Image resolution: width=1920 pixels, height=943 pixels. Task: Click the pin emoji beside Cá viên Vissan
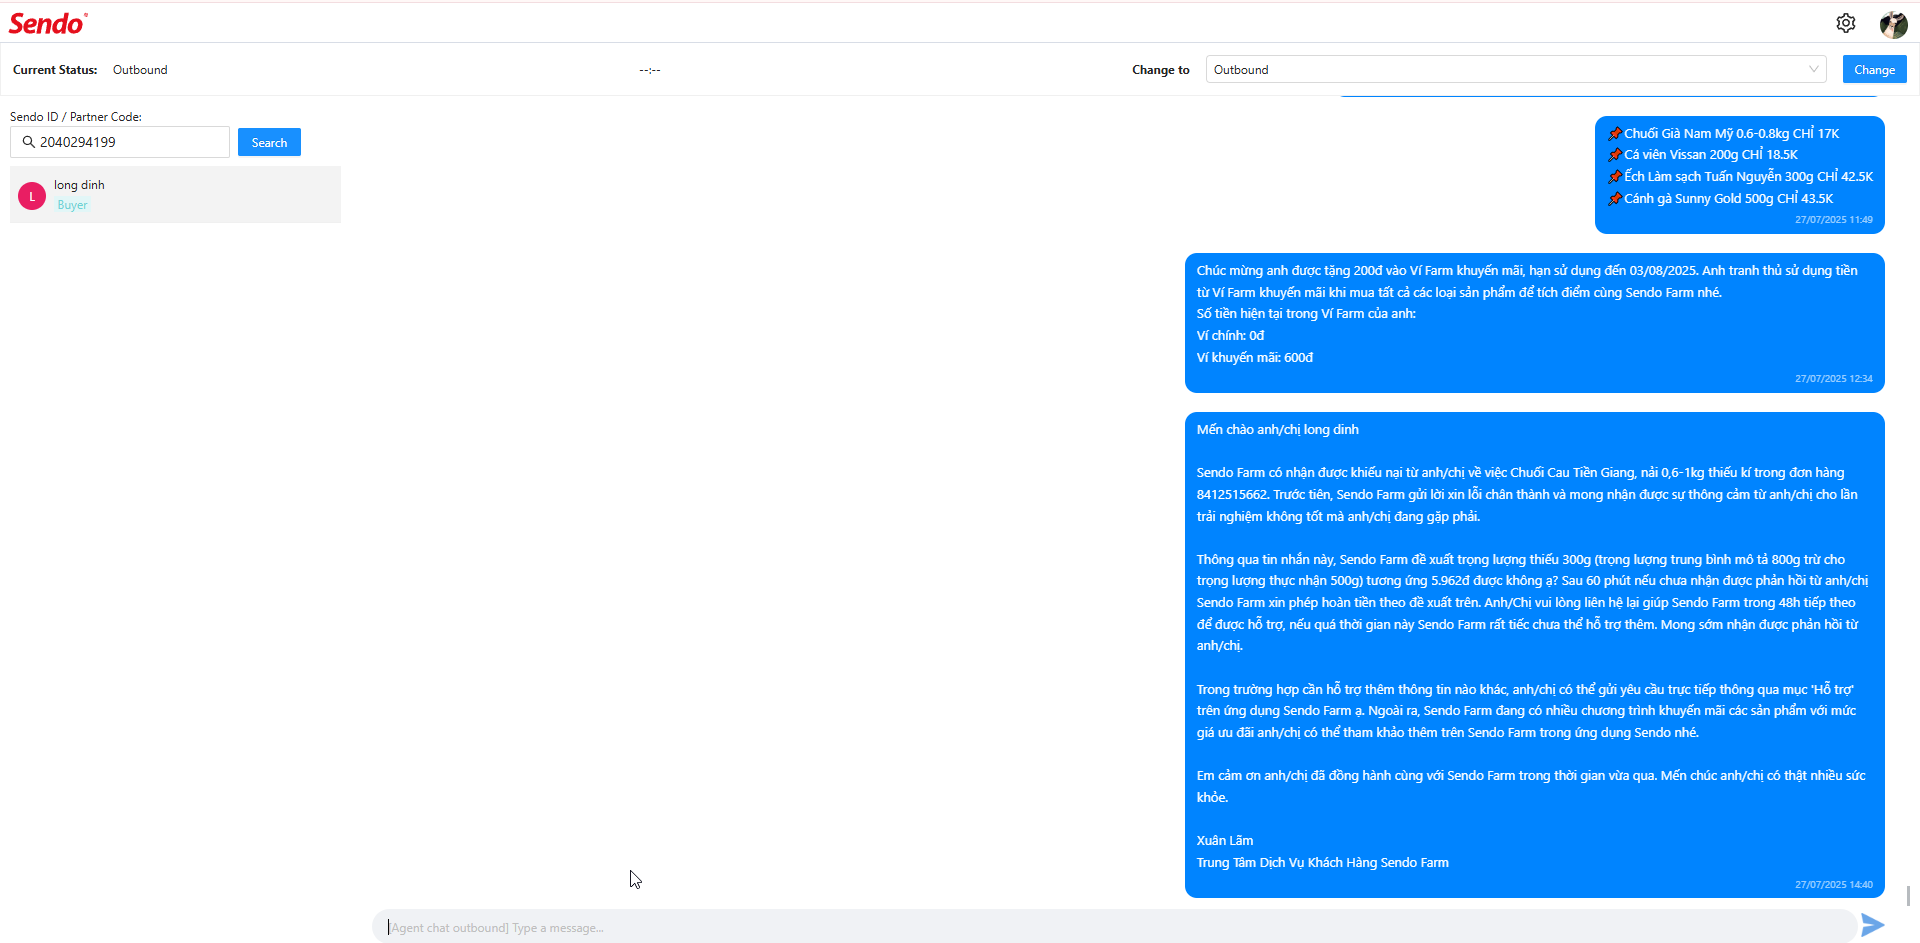click(x=1614, y=154)
